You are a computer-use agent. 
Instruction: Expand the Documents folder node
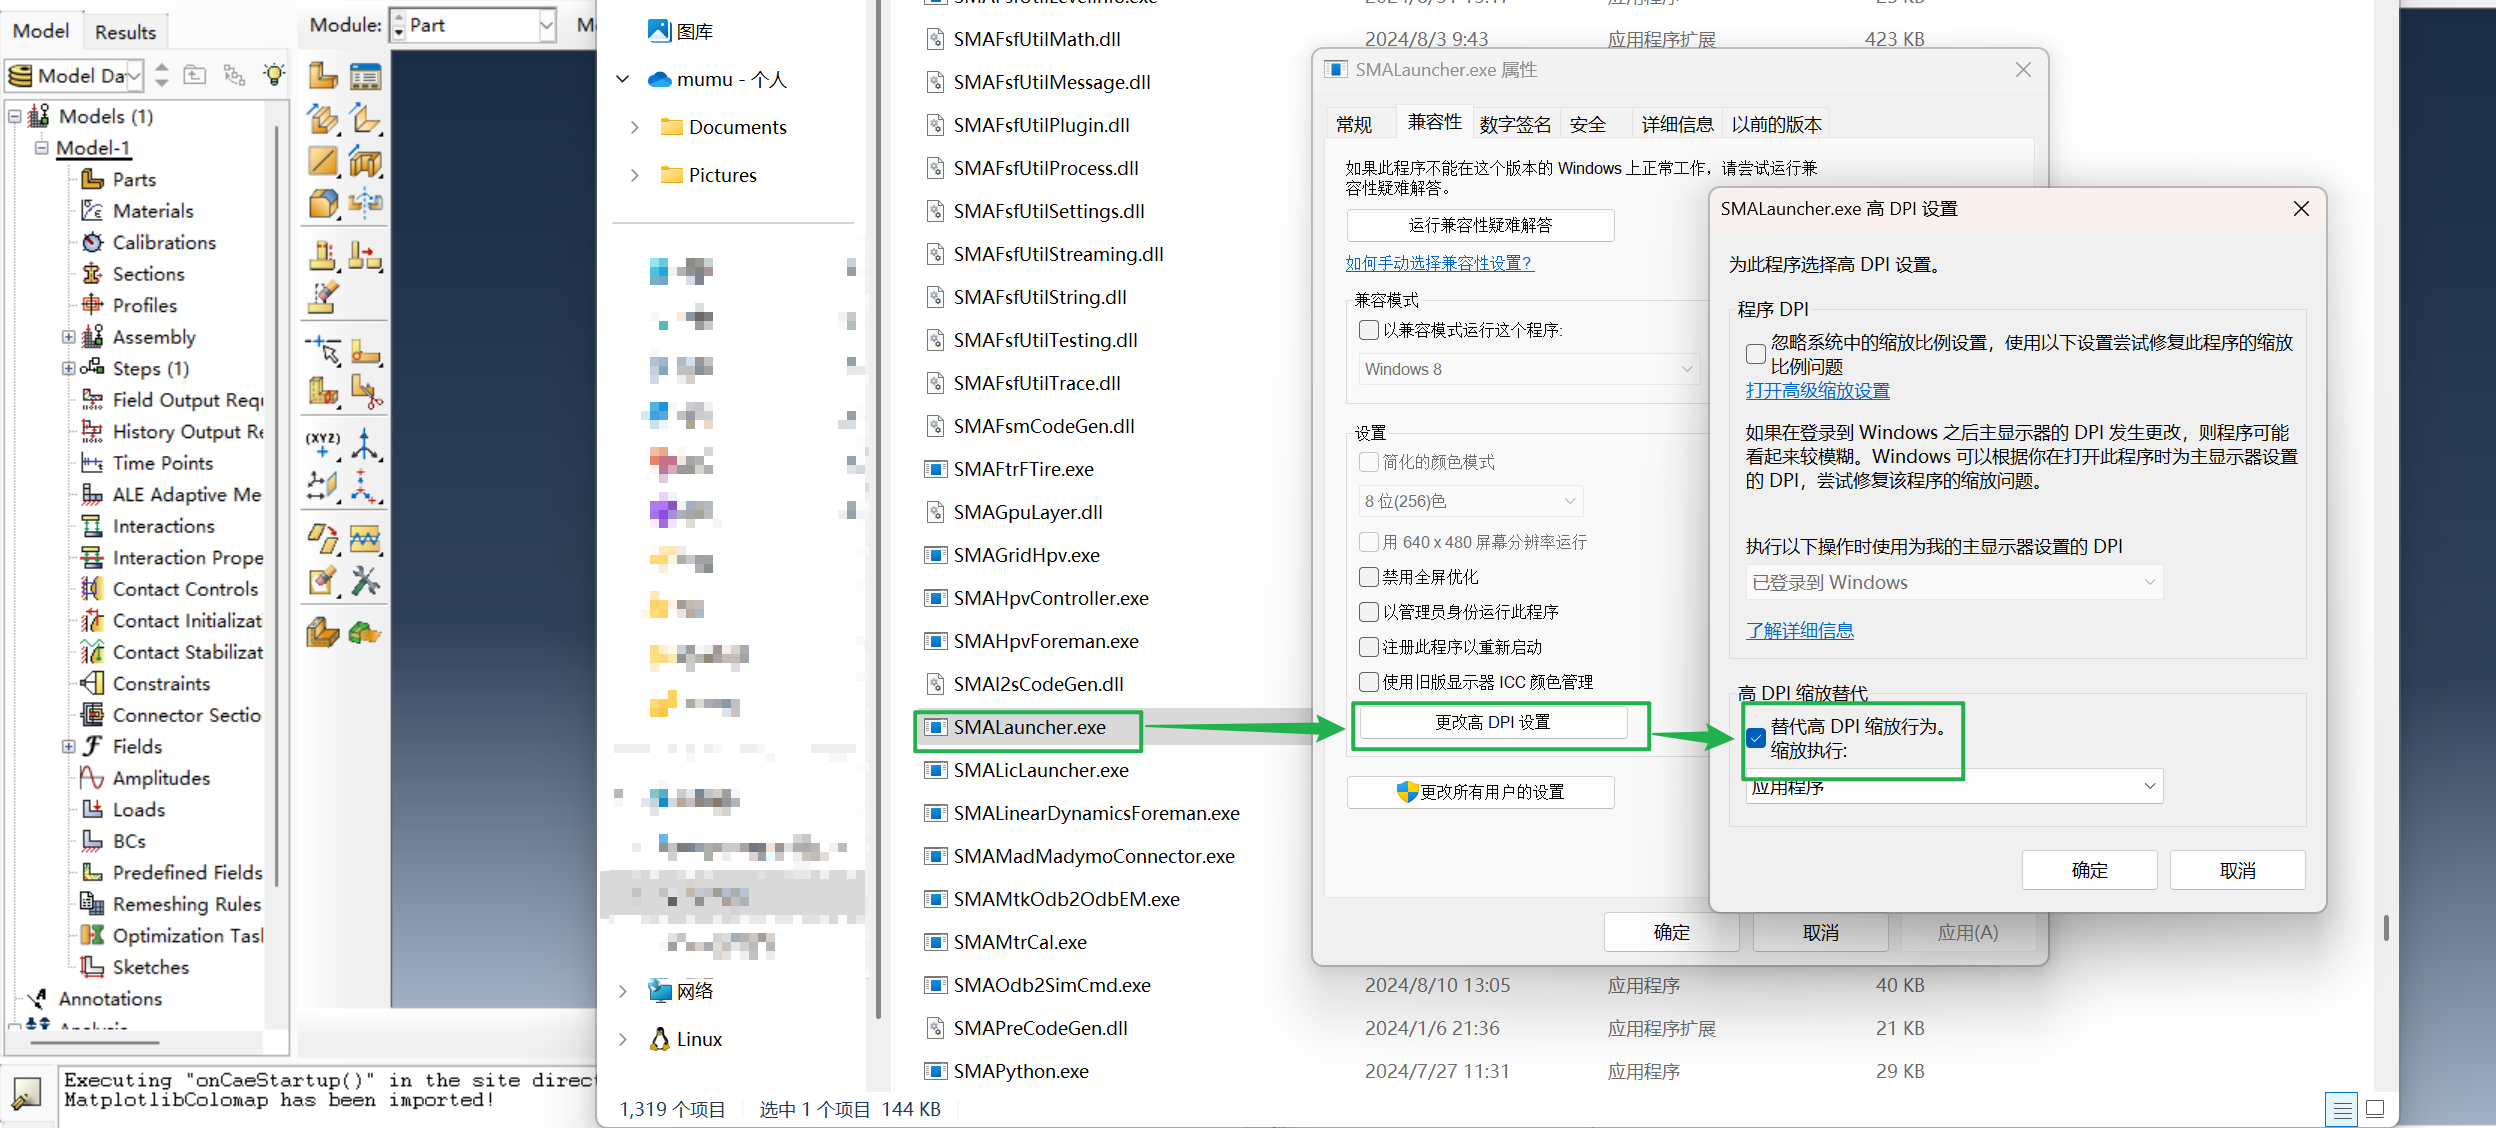(634, 127)
